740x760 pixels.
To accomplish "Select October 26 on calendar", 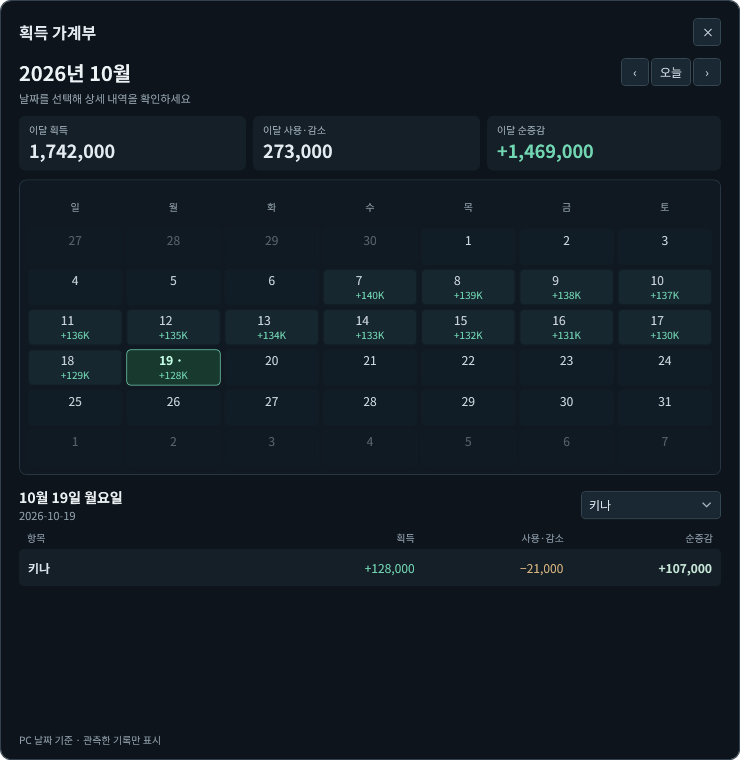I will point(173,408).
